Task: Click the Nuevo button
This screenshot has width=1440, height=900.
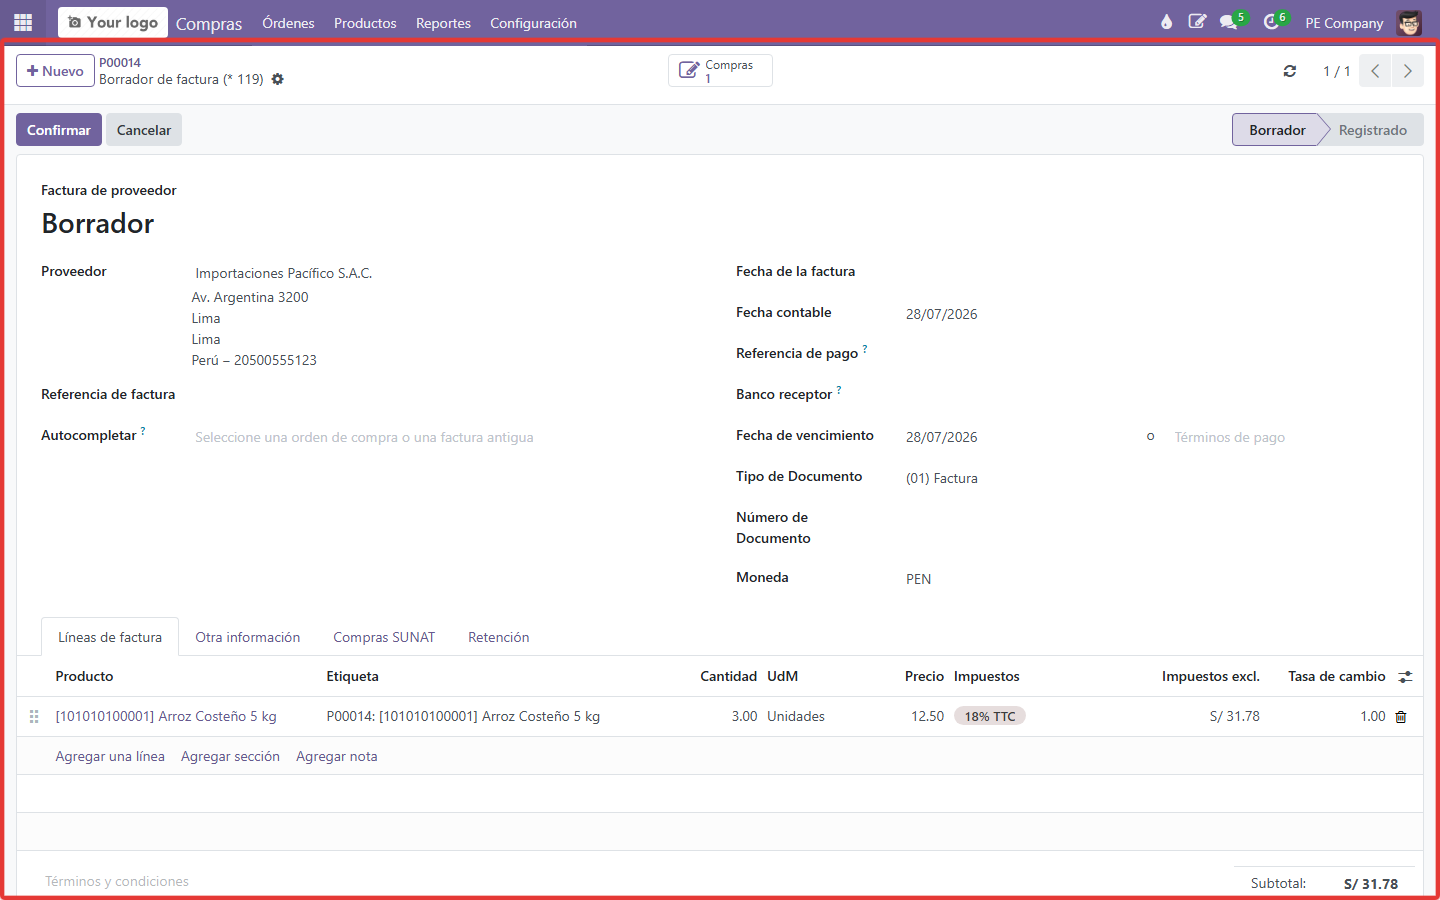Action: point(55,71)
